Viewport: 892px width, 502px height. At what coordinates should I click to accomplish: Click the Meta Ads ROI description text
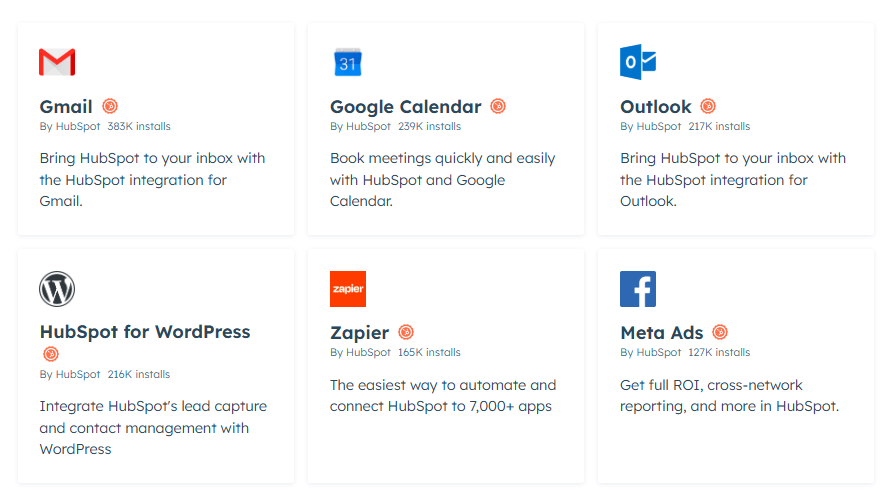728,395
